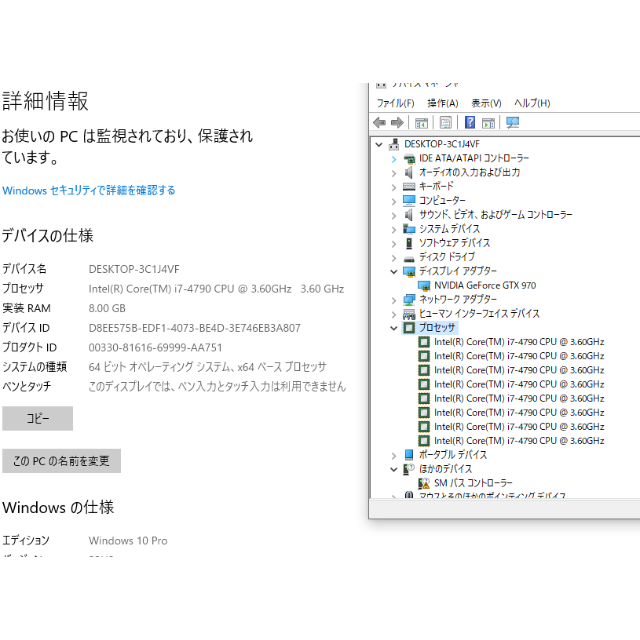Click the ソフトウェア デバイス icon
640x640 pixels.
pos(409,243)
